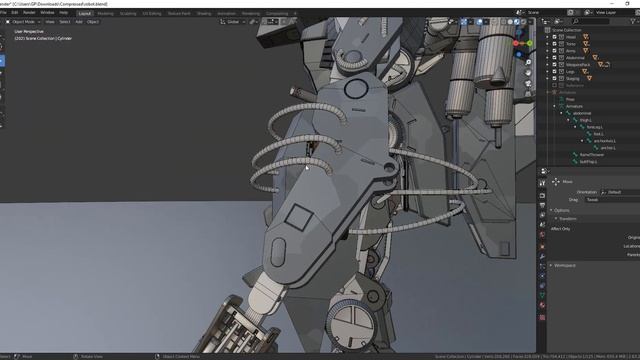This screenshot has height=360, width=640.
Task: Switch to the Sculpting workspace tab
Action: pos(128,13)
